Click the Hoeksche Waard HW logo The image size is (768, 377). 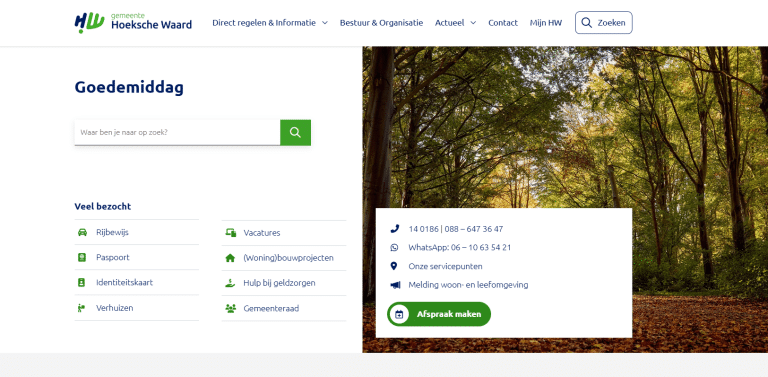click(x=133, y=23)
